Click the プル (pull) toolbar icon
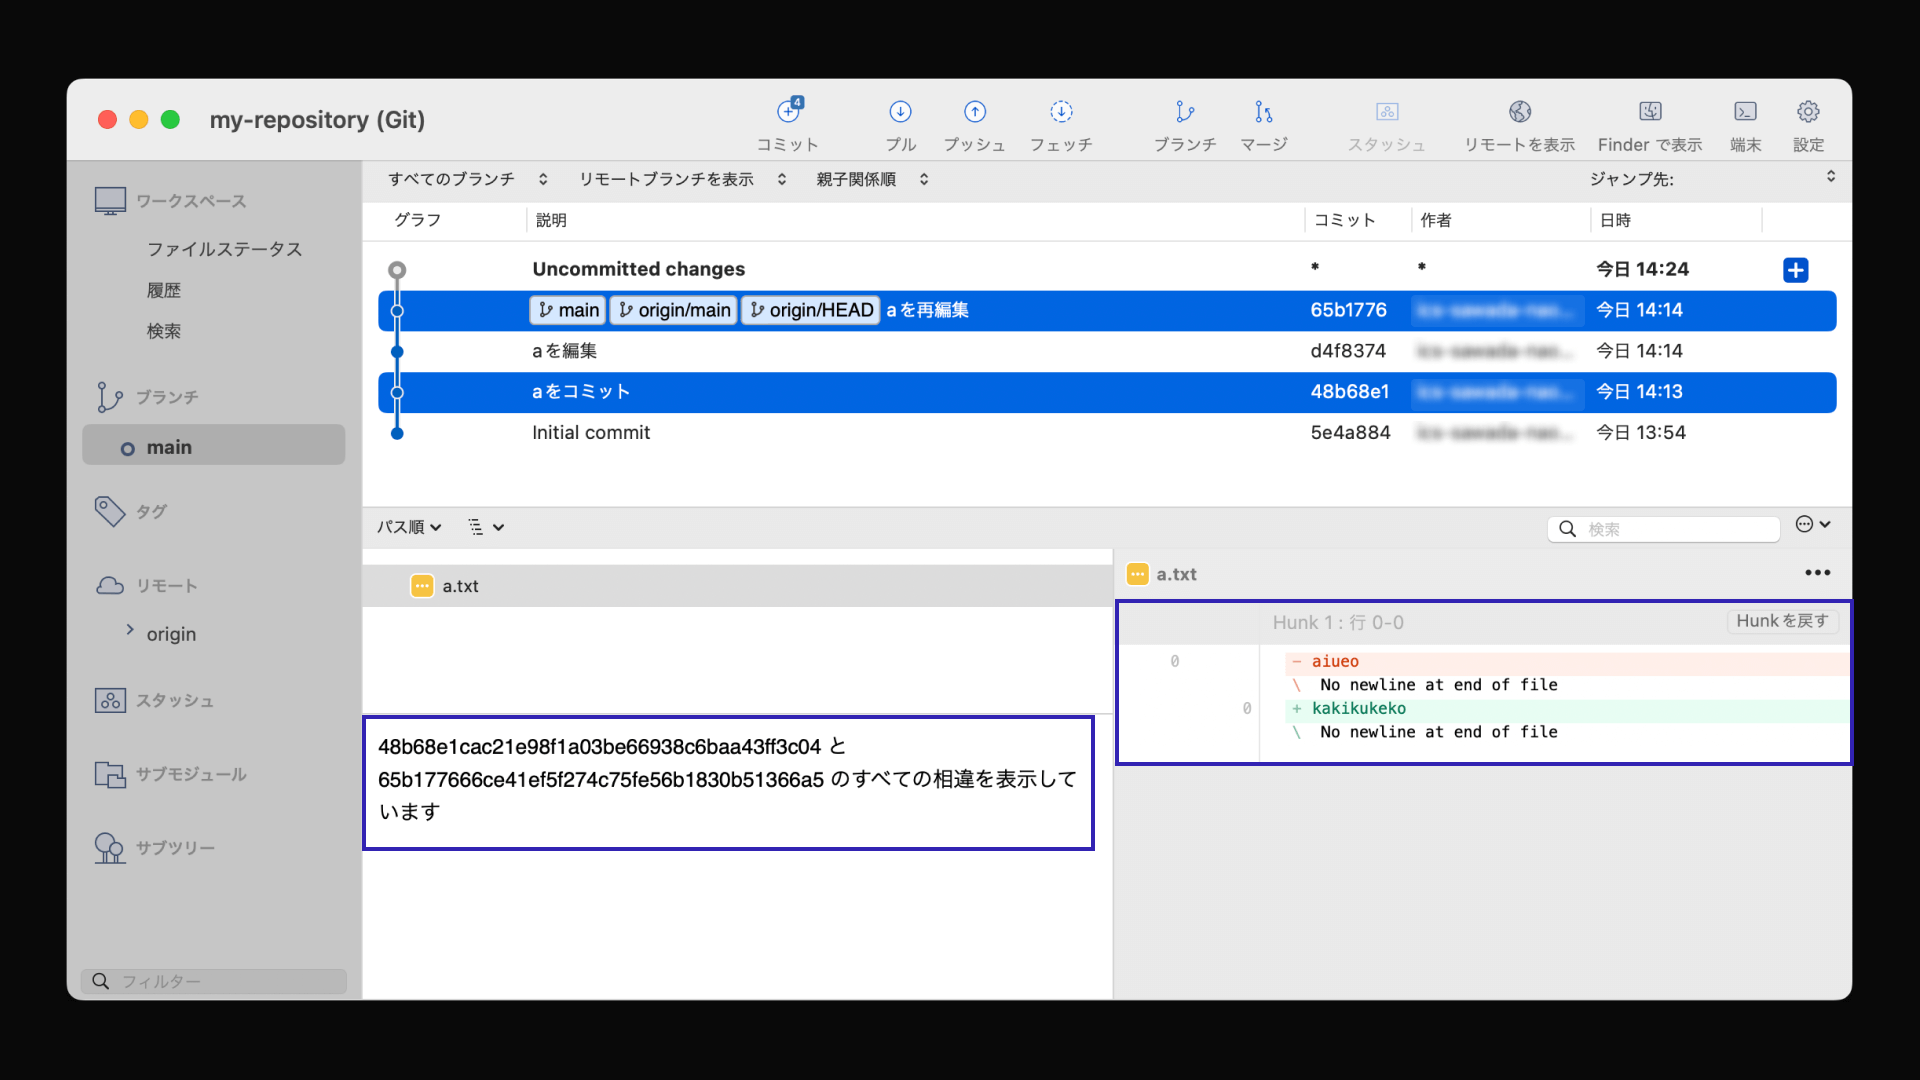1920x1080 pixels. (x=900, y=111)
